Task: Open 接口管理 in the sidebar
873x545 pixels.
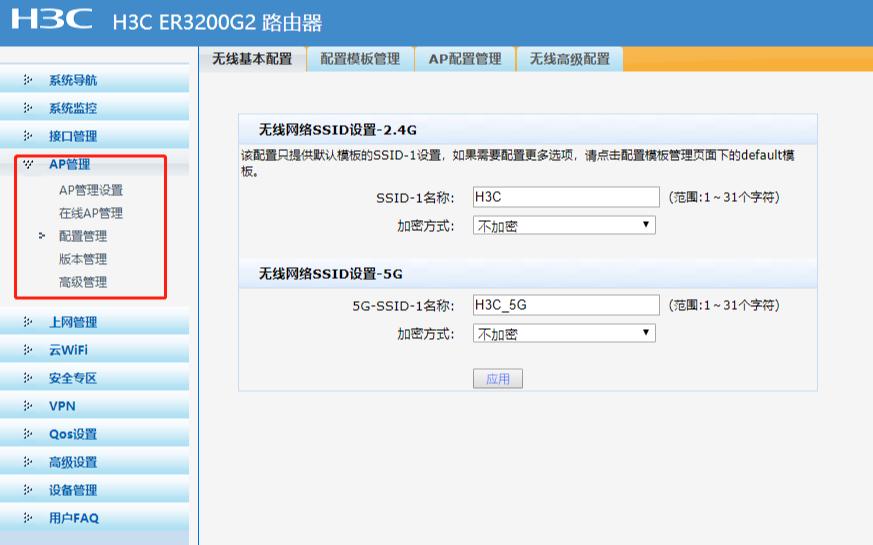Action: (73, 136)
